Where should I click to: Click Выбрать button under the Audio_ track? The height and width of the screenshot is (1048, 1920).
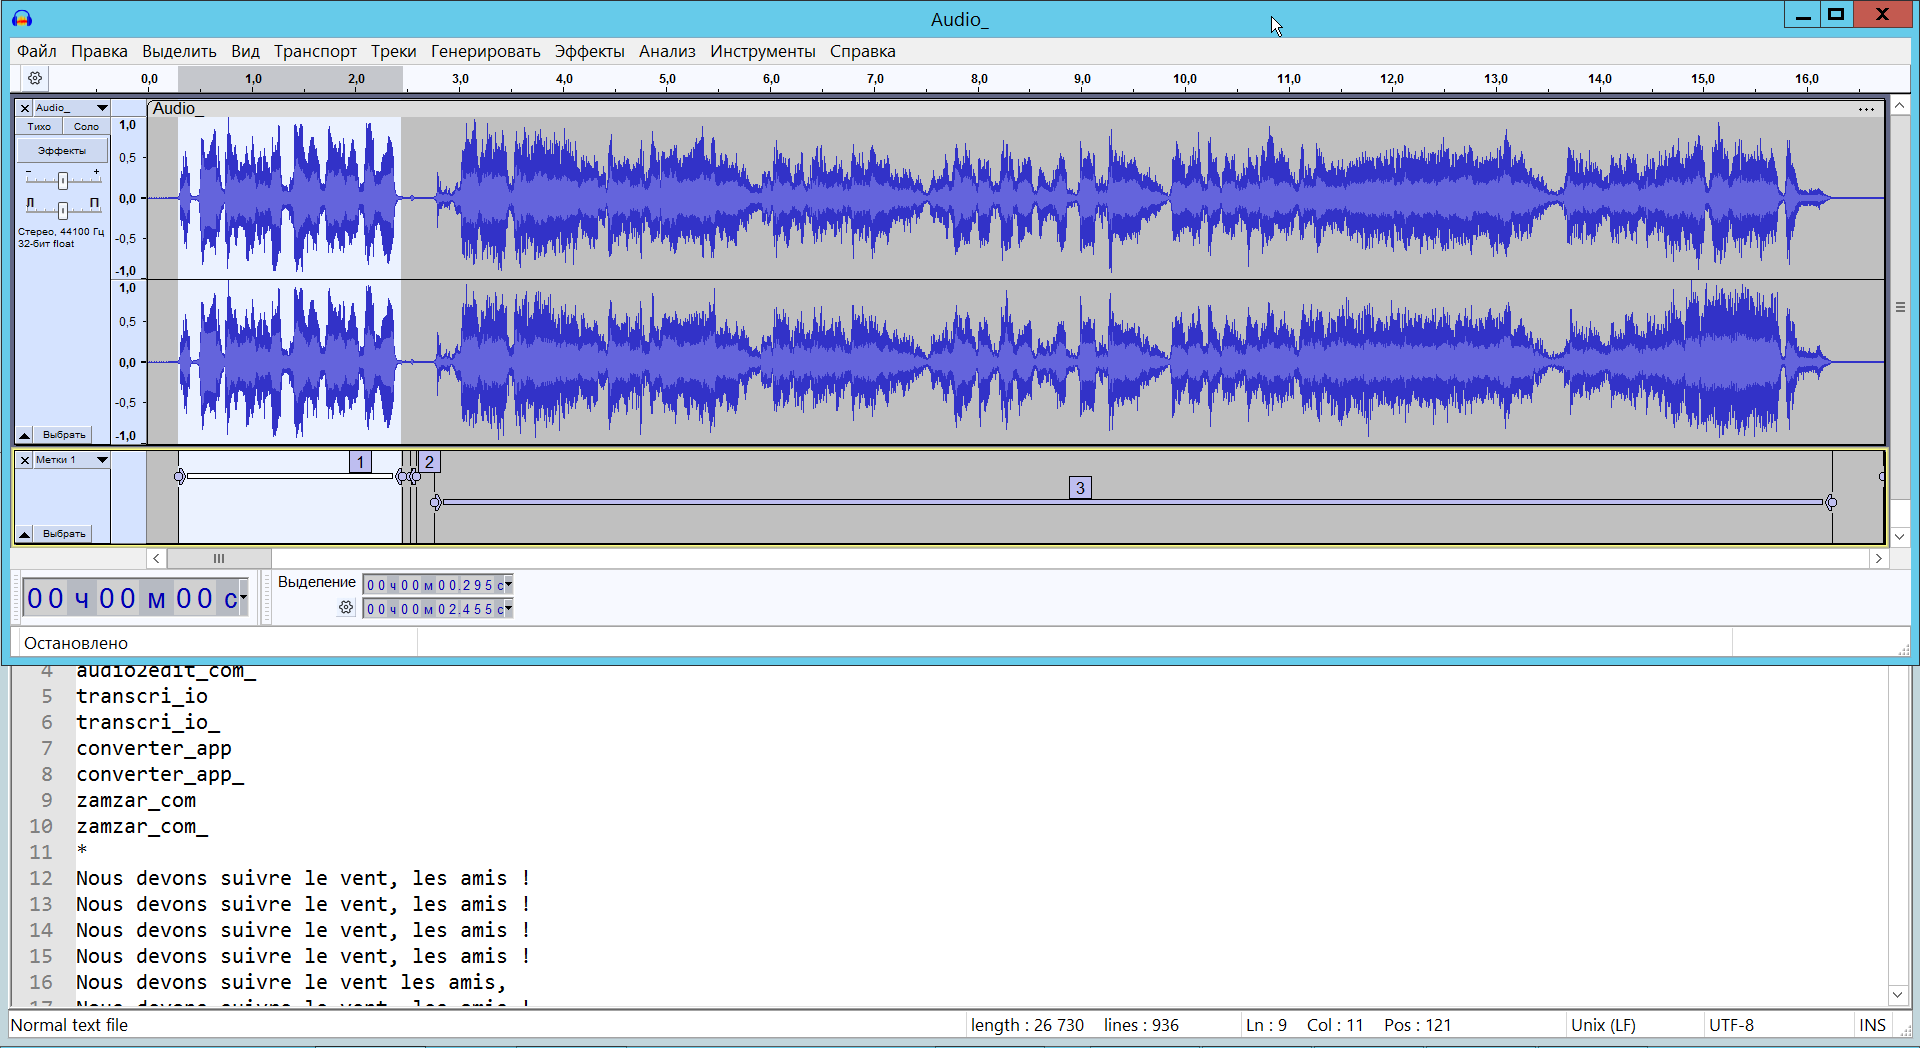[64, 435]
